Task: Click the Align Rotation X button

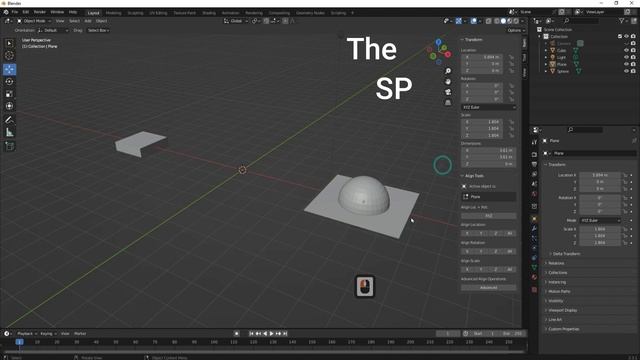Action: (467, 251)
